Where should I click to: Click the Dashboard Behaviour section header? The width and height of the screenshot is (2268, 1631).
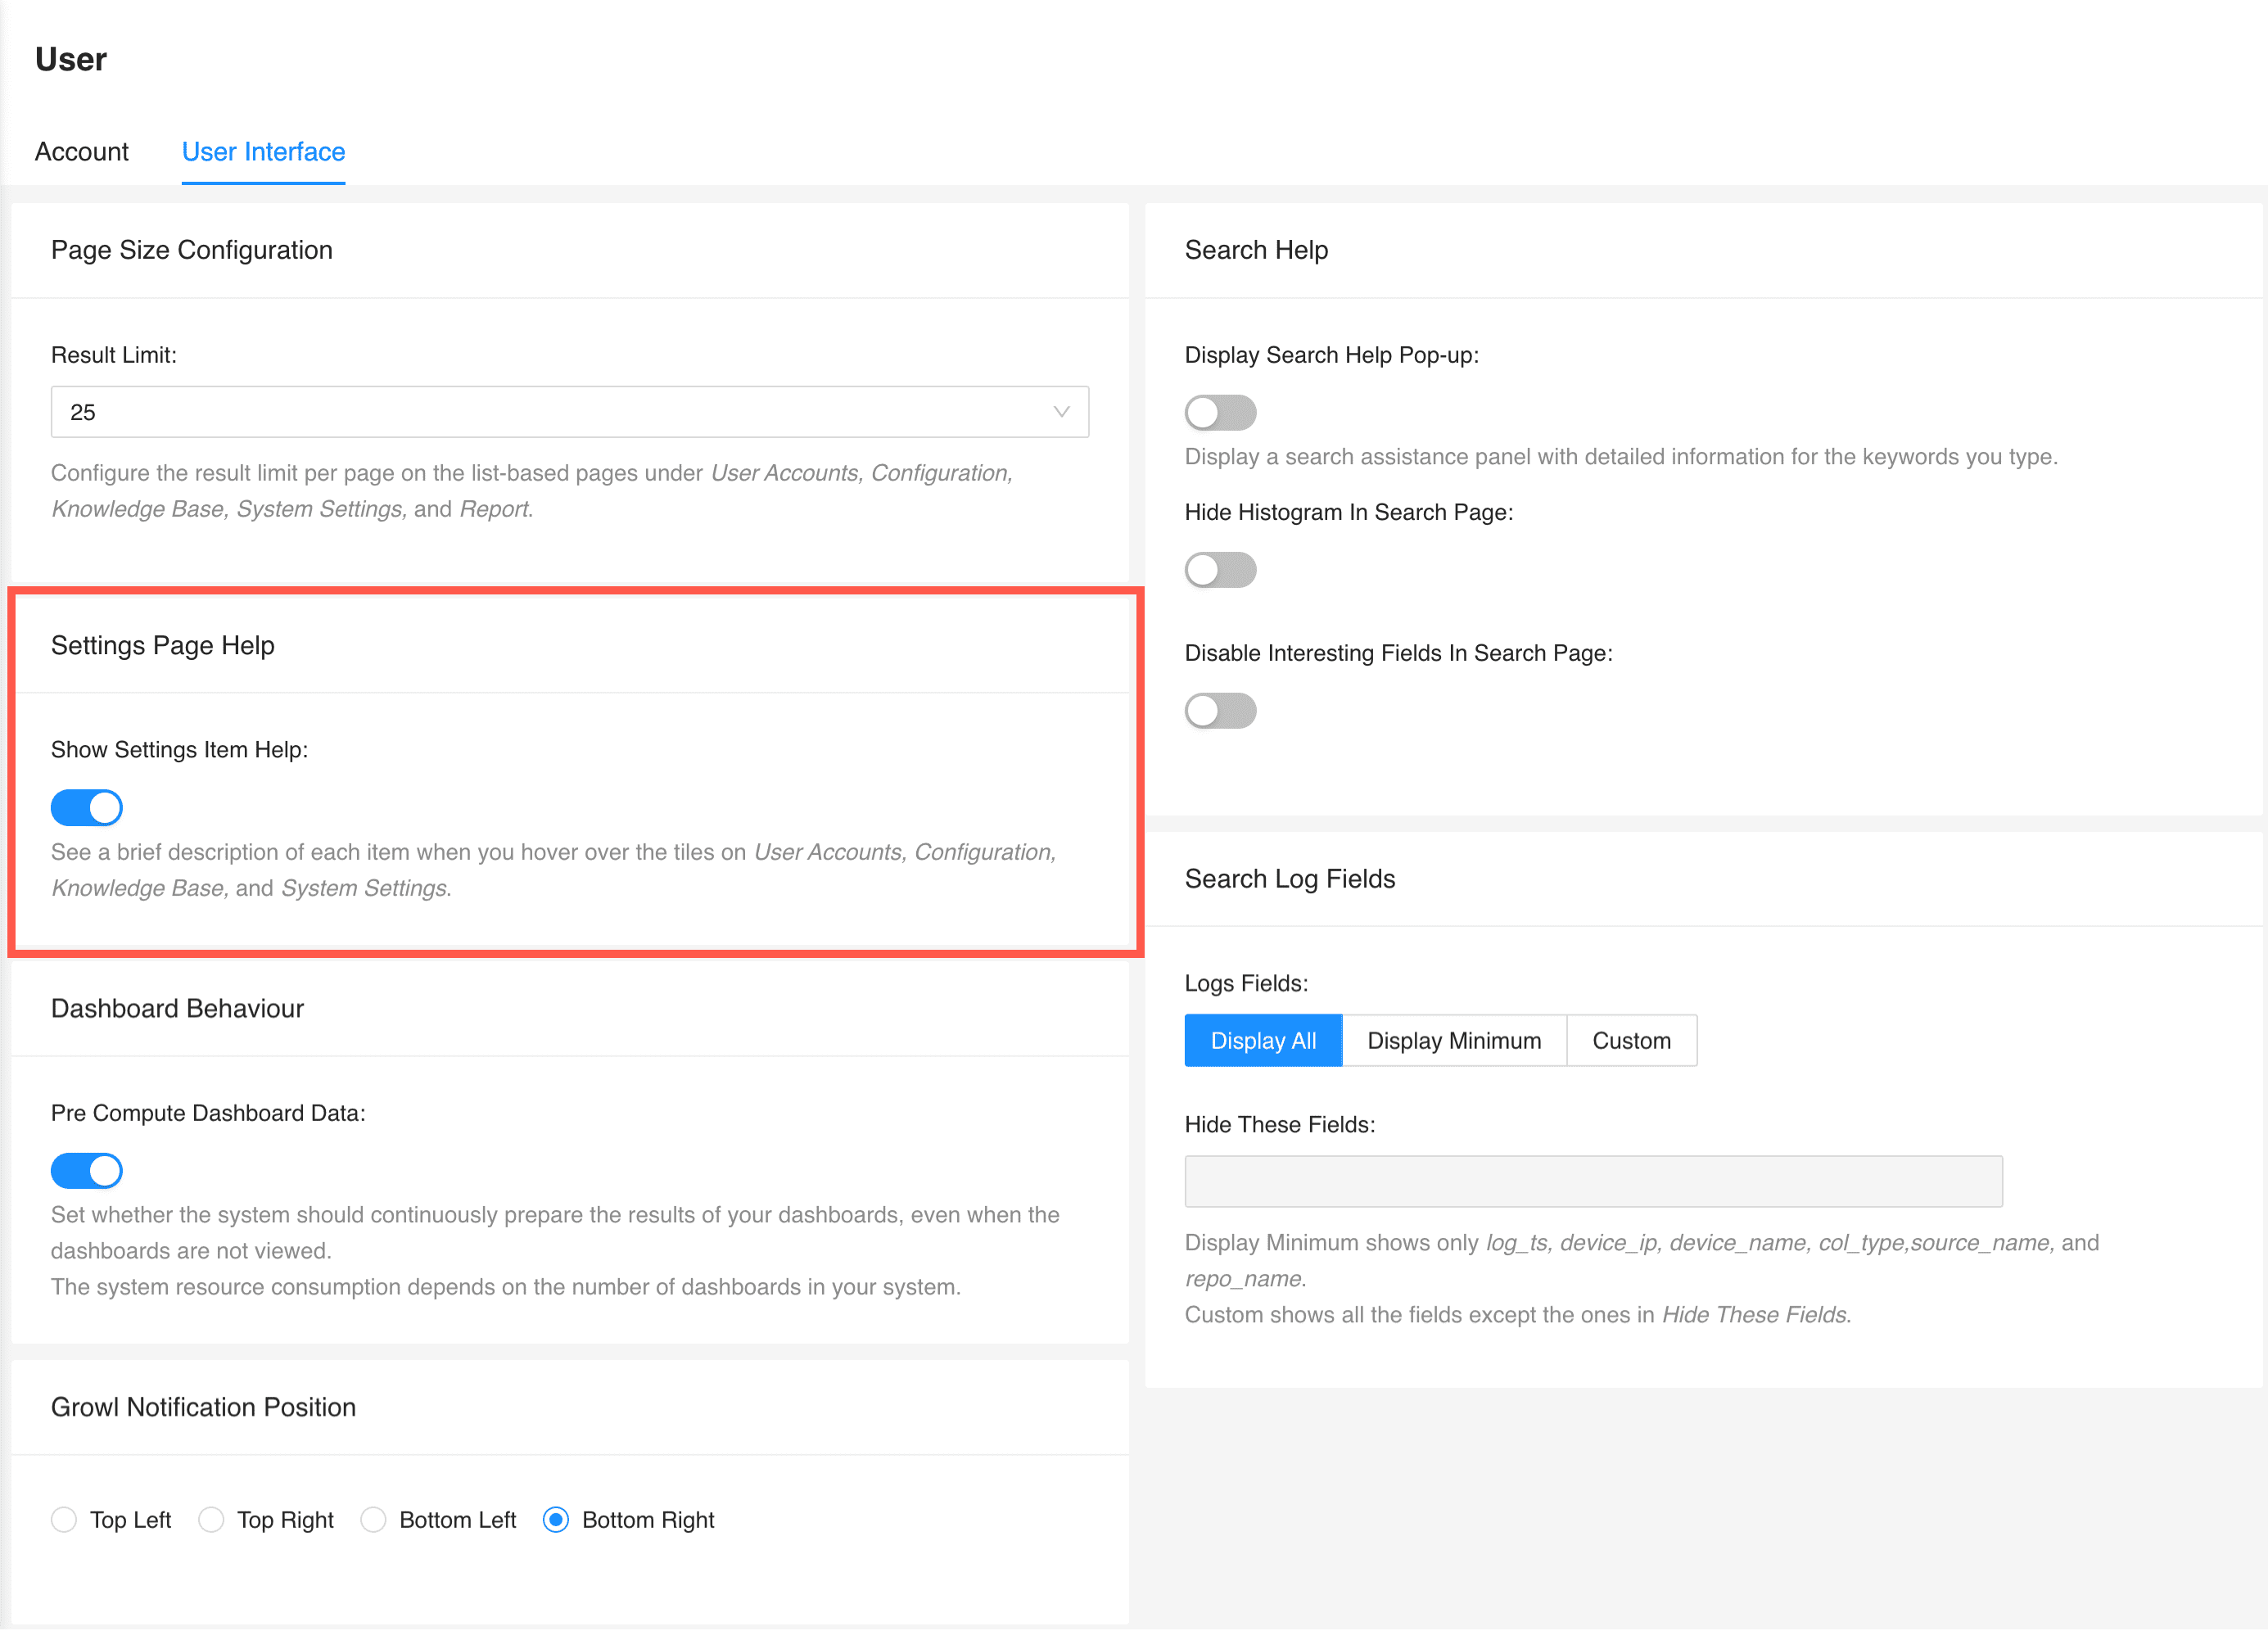click(177, 1008)
